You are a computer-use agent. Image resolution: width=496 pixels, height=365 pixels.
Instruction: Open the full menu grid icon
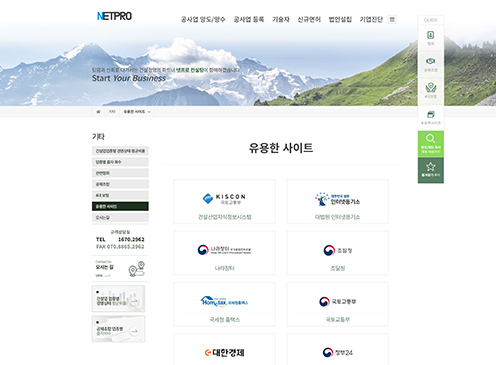coord(392,20)
